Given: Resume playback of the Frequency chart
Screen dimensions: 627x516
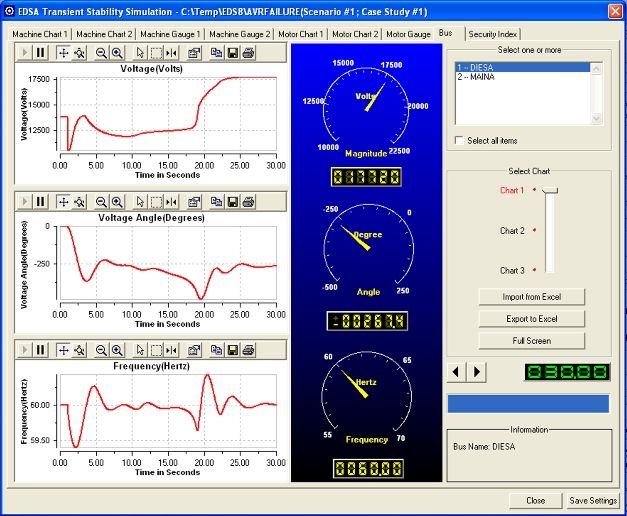Looking at the screenshot, I should (25, 350).
